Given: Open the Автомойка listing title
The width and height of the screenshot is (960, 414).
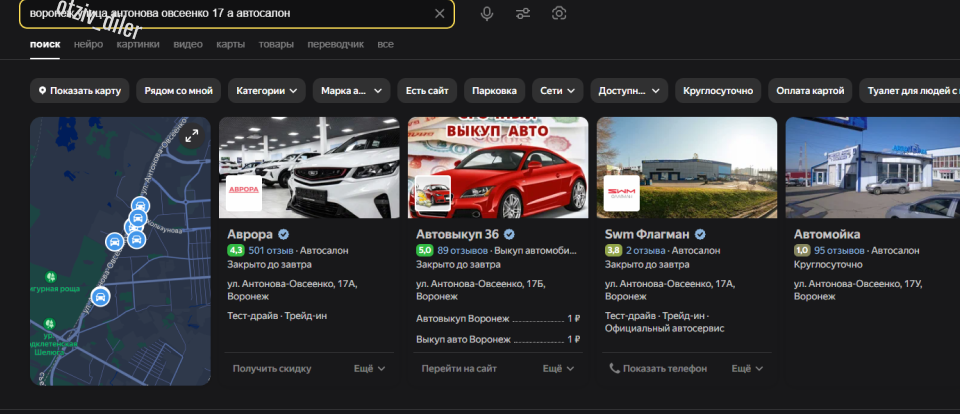Looking at the screenshot, I should pos(827,234).
